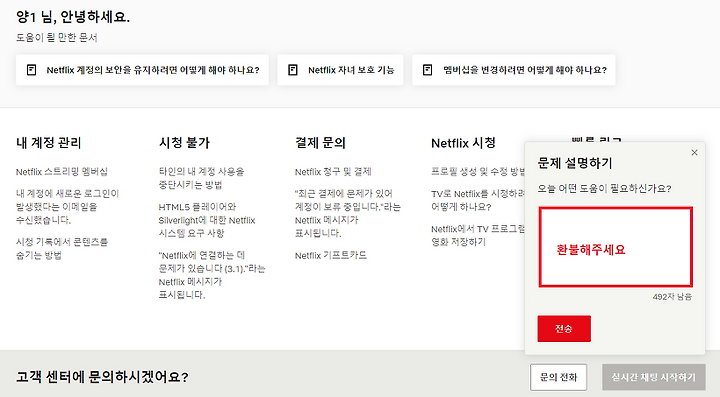Click document icon on Netflix 계정의 보안 article card
Image resolution: width=720 pixels, height=397 pixels.
tap(31, 70)
